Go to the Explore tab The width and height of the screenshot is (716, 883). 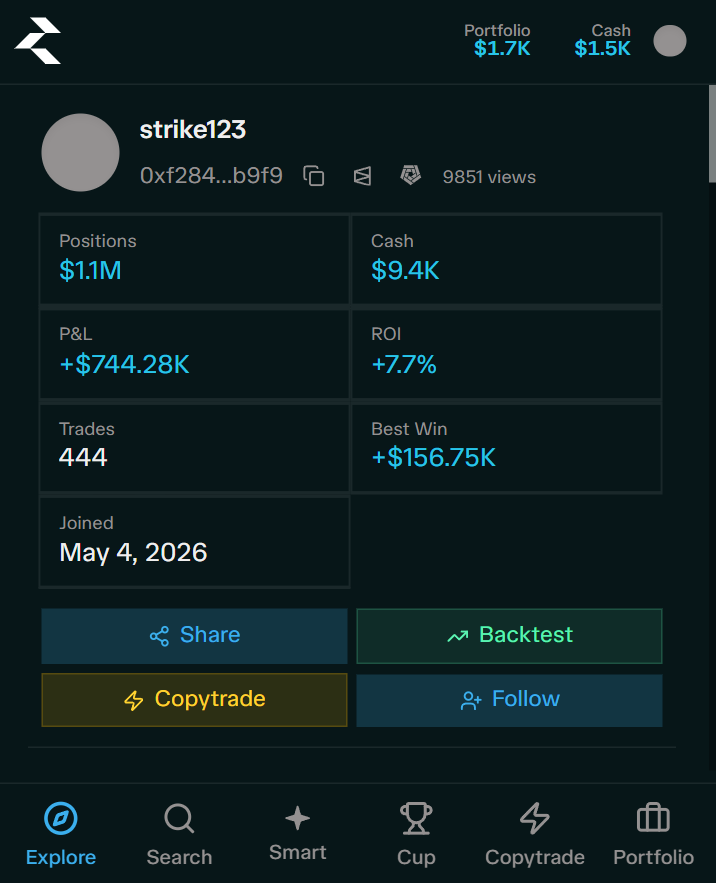61,834
